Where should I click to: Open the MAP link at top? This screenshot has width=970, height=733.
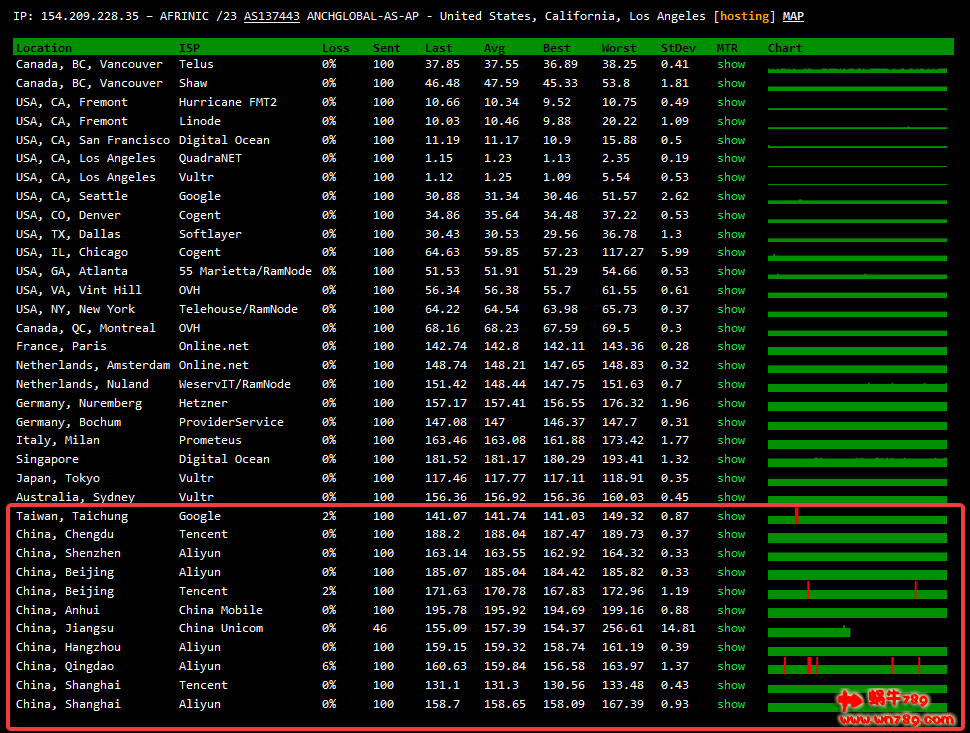point(793,16)
